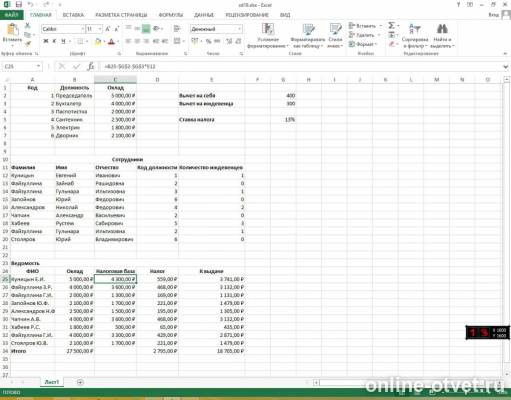This screenshot has height=400, width=511.
Task: Click Удалить cells button
Action: pyautogui.click(x=364, y=35)
